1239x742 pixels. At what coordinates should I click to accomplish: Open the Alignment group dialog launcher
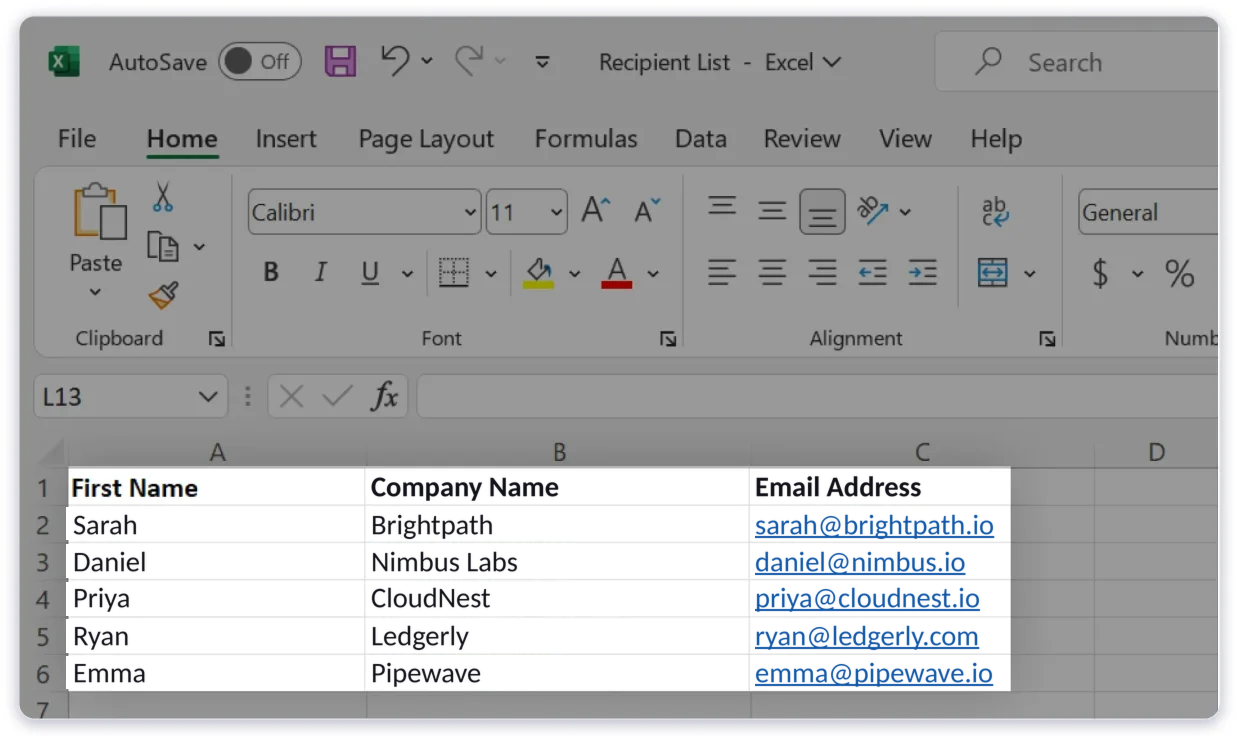(x=1047, y=340)
